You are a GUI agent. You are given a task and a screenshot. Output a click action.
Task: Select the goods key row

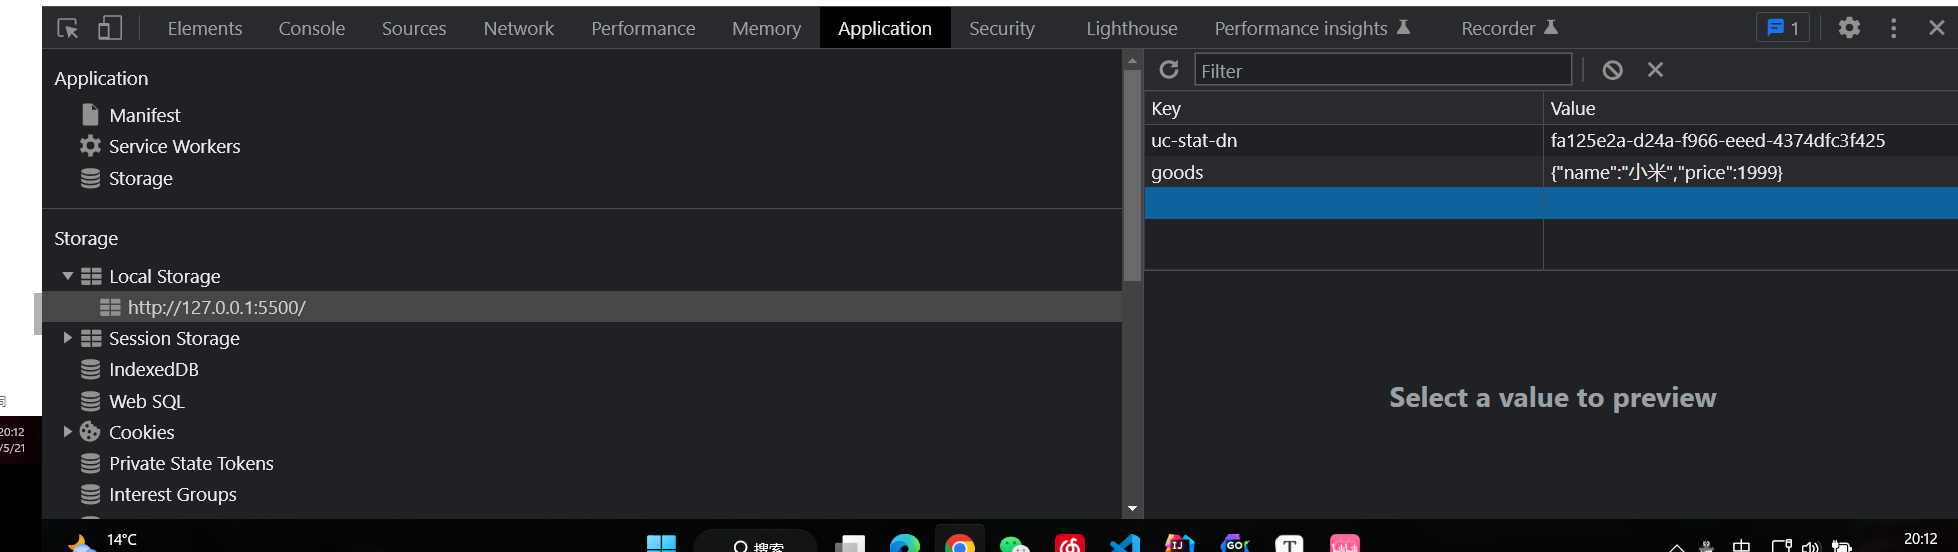[x=1177, y=172]
